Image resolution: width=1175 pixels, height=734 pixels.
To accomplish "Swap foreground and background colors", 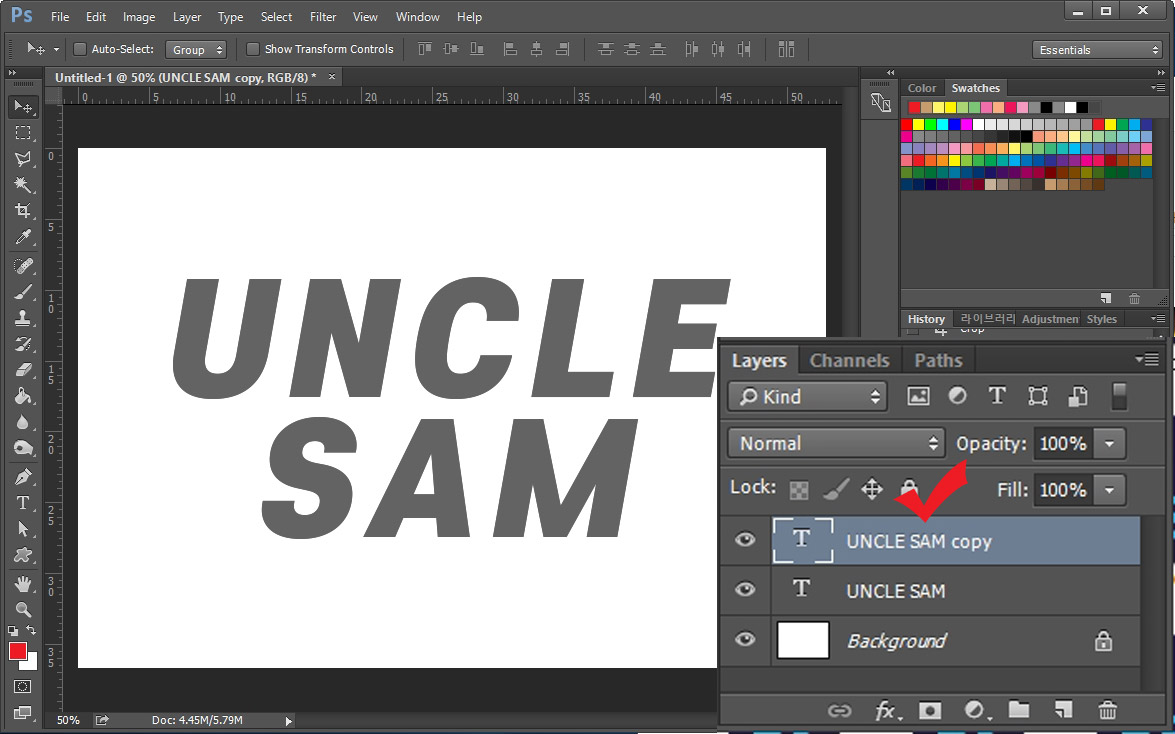I will point(31,631).
